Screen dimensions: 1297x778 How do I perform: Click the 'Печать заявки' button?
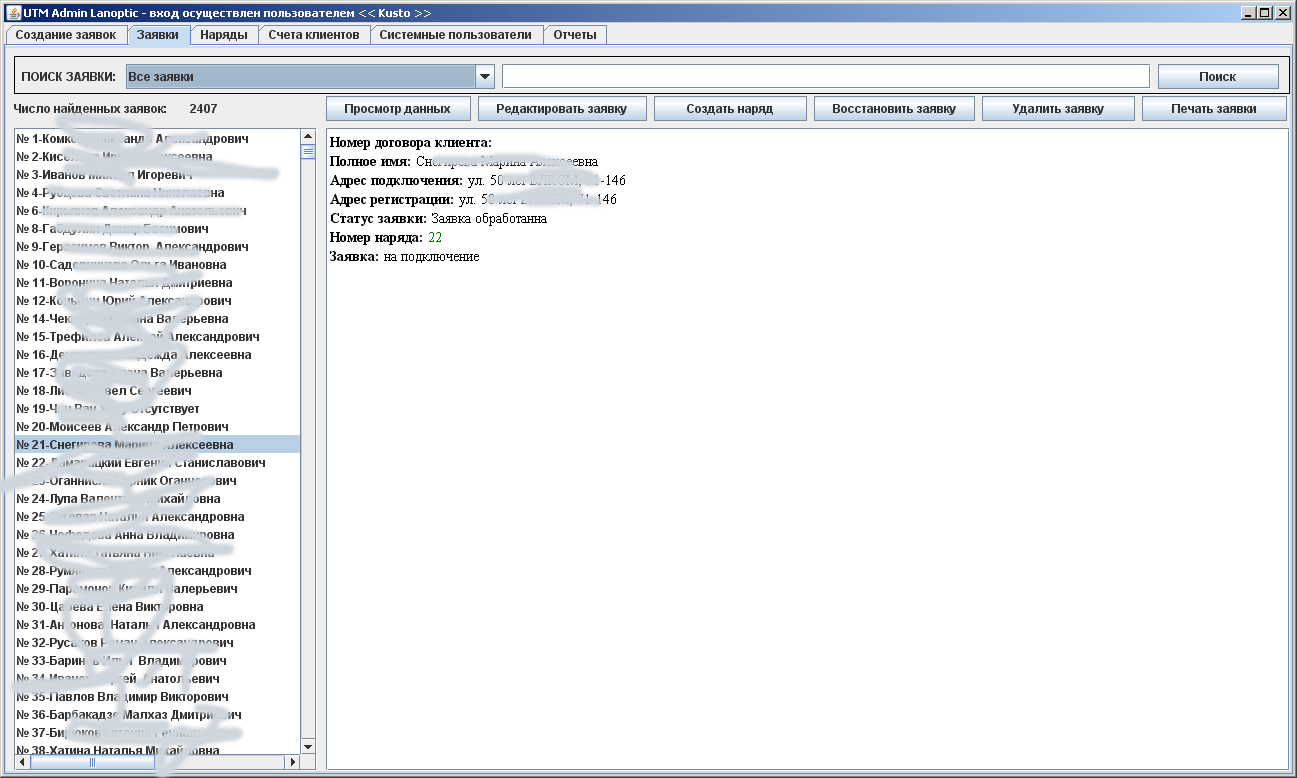click(x=1214, y=109)
